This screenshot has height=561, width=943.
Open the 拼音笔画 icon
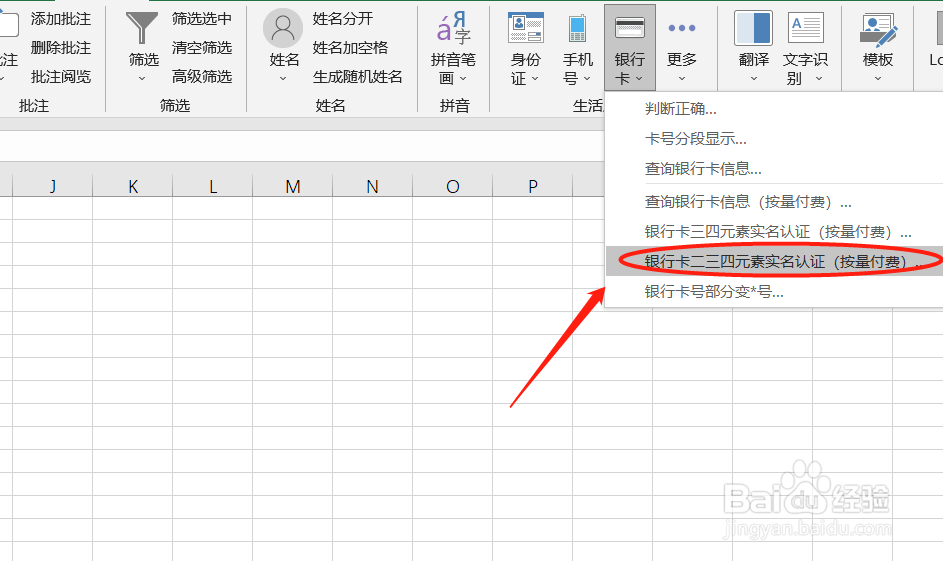(453, 28)
